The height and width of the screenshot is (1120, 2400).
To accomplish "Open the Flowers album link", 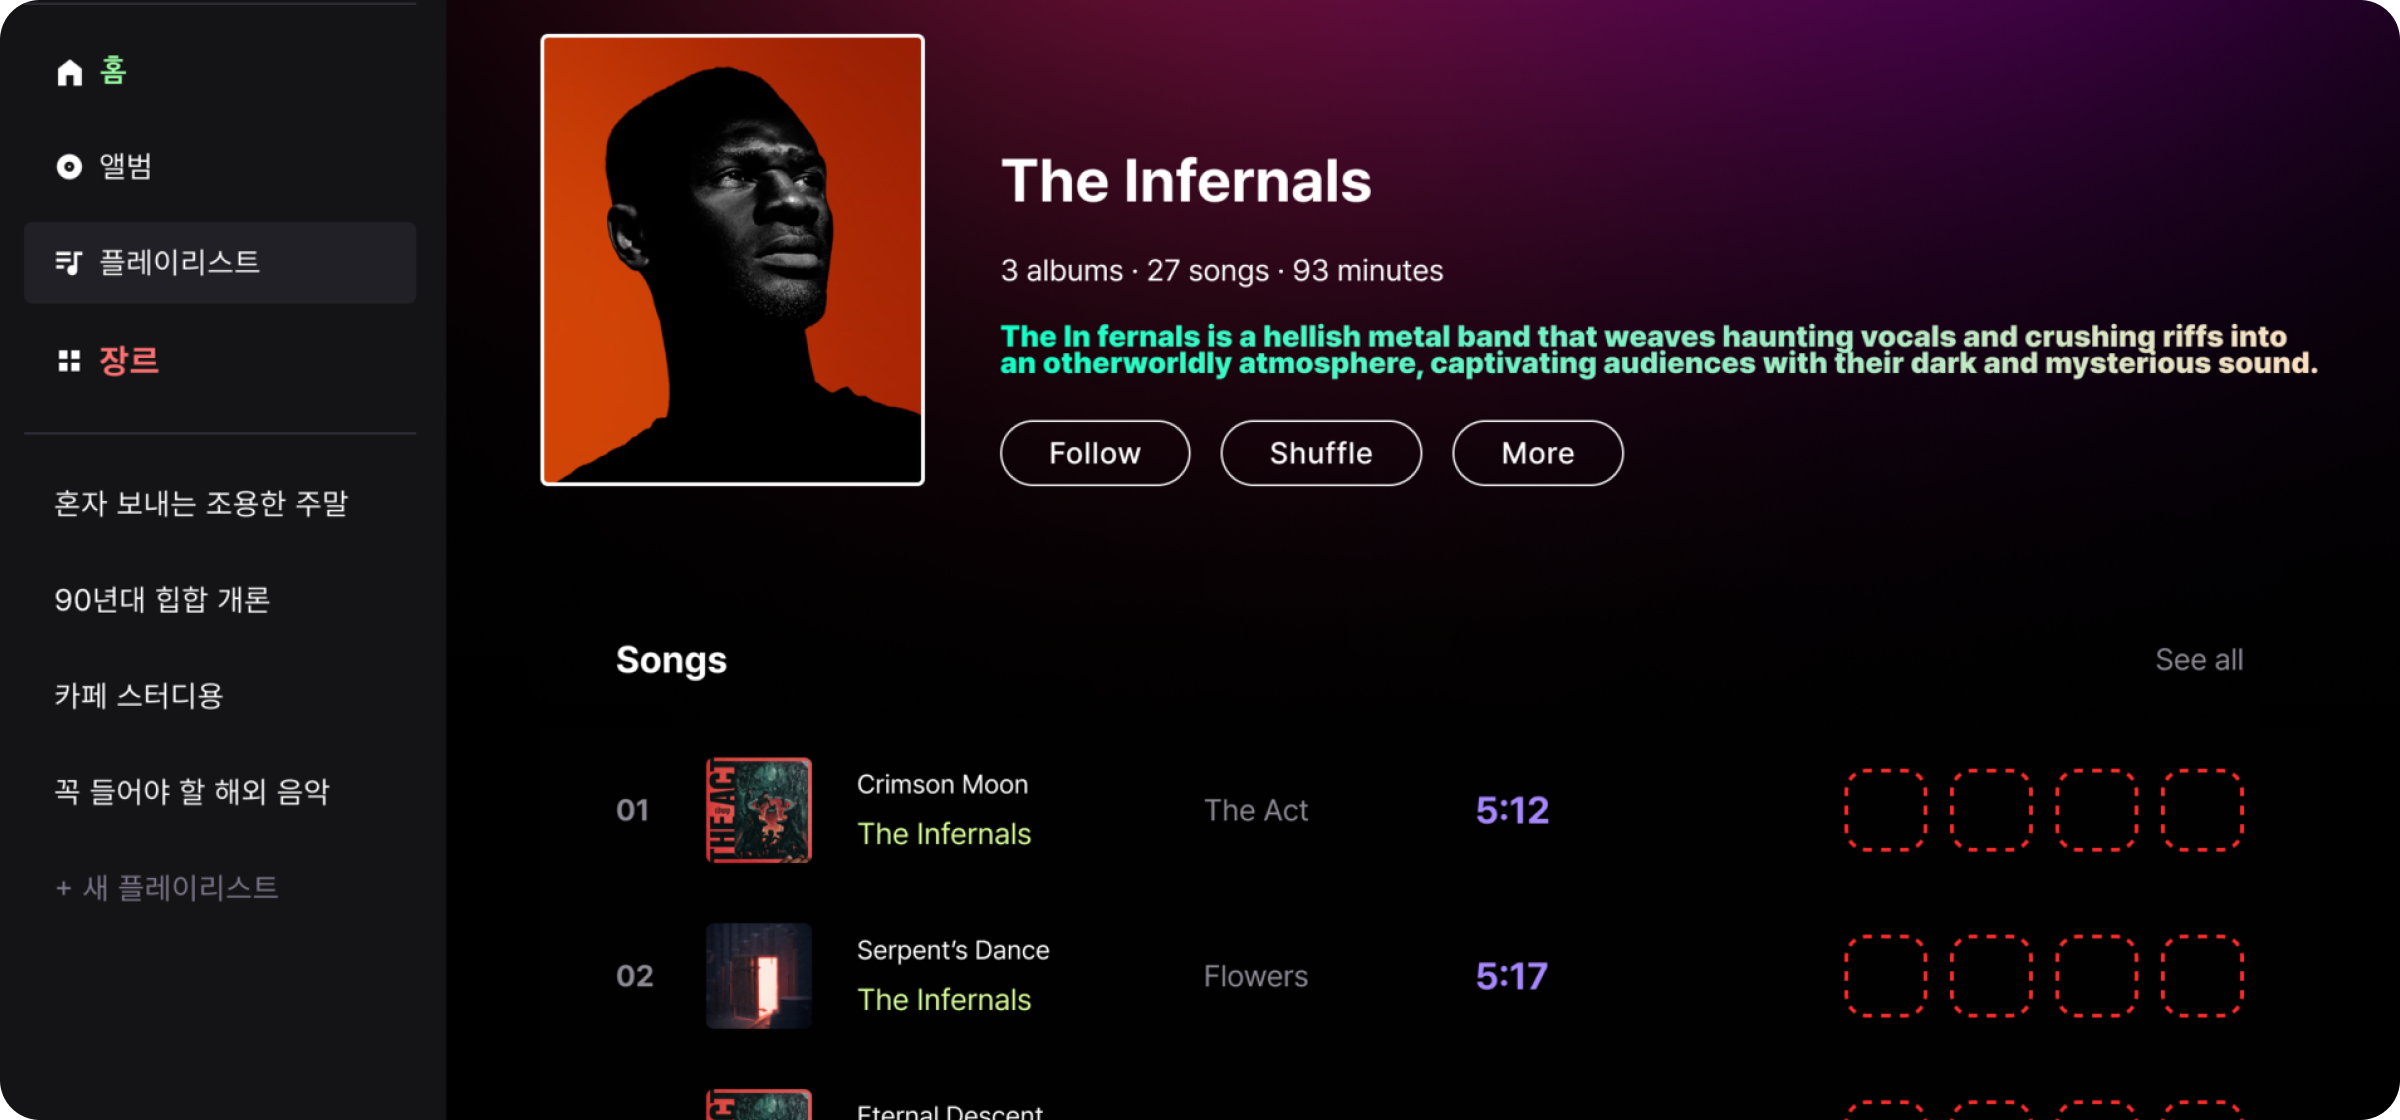I will click(x=1255, y=976).
